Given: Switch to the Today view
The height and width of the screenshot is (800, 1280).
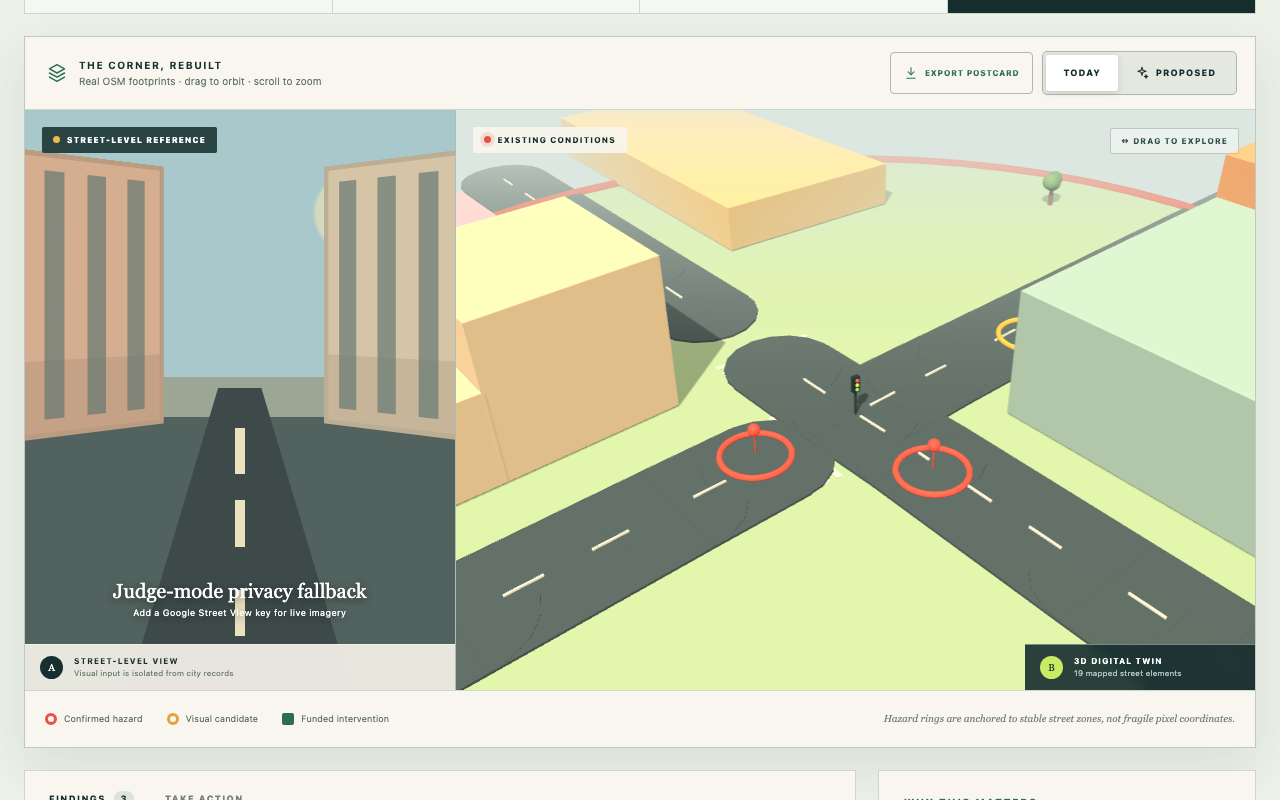Looking at the screenshot, I should click(1082, 73).
